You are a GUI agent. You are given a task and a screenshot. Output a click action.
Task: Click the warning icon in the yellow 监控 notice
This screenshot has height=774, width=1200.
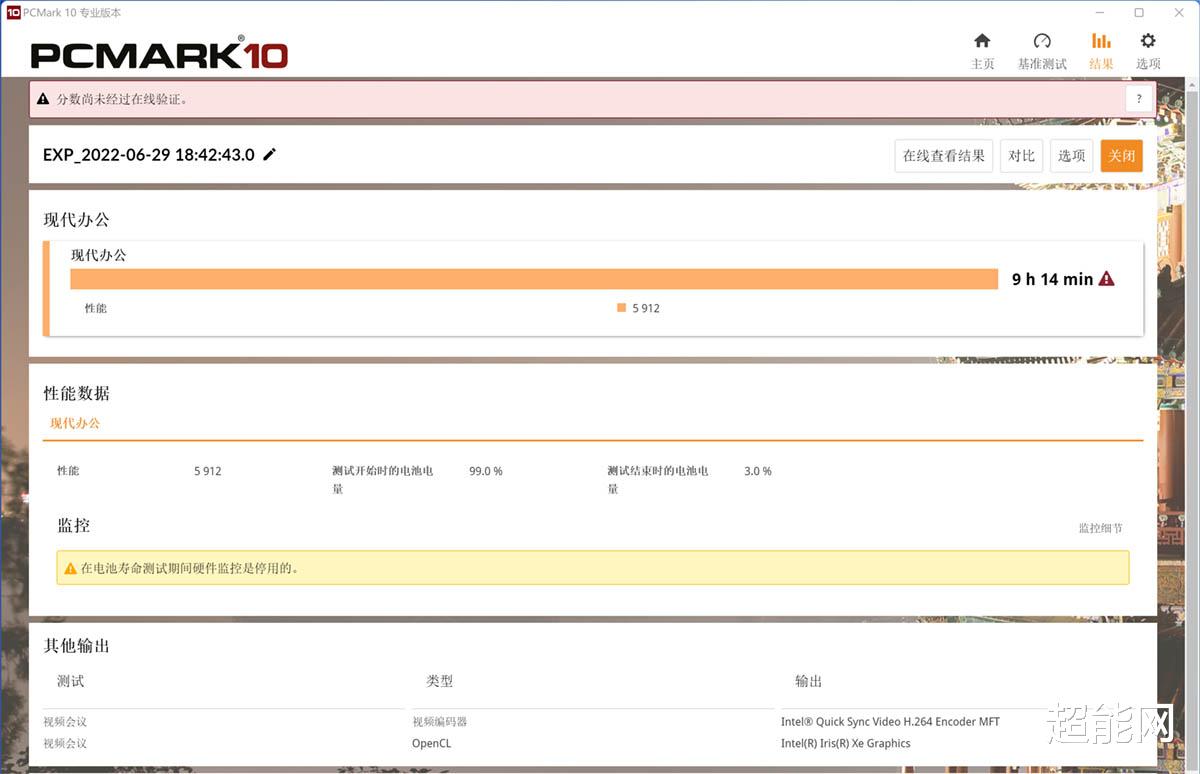70,567
